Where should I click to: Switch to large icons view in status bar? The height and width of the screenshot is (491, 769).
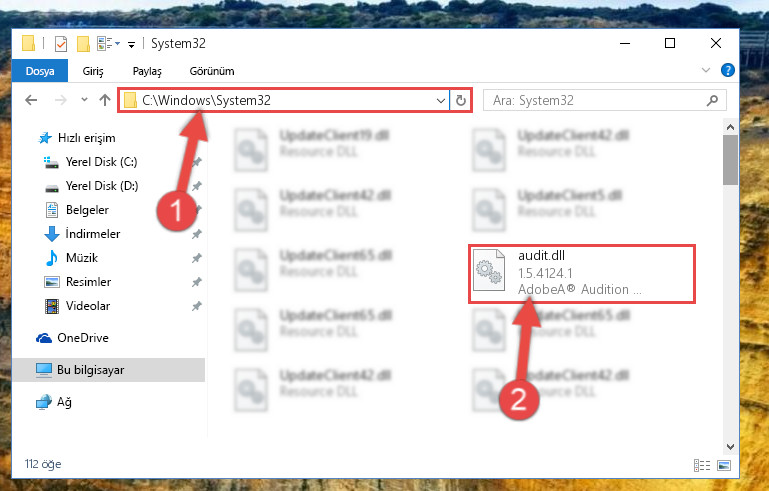724,465
